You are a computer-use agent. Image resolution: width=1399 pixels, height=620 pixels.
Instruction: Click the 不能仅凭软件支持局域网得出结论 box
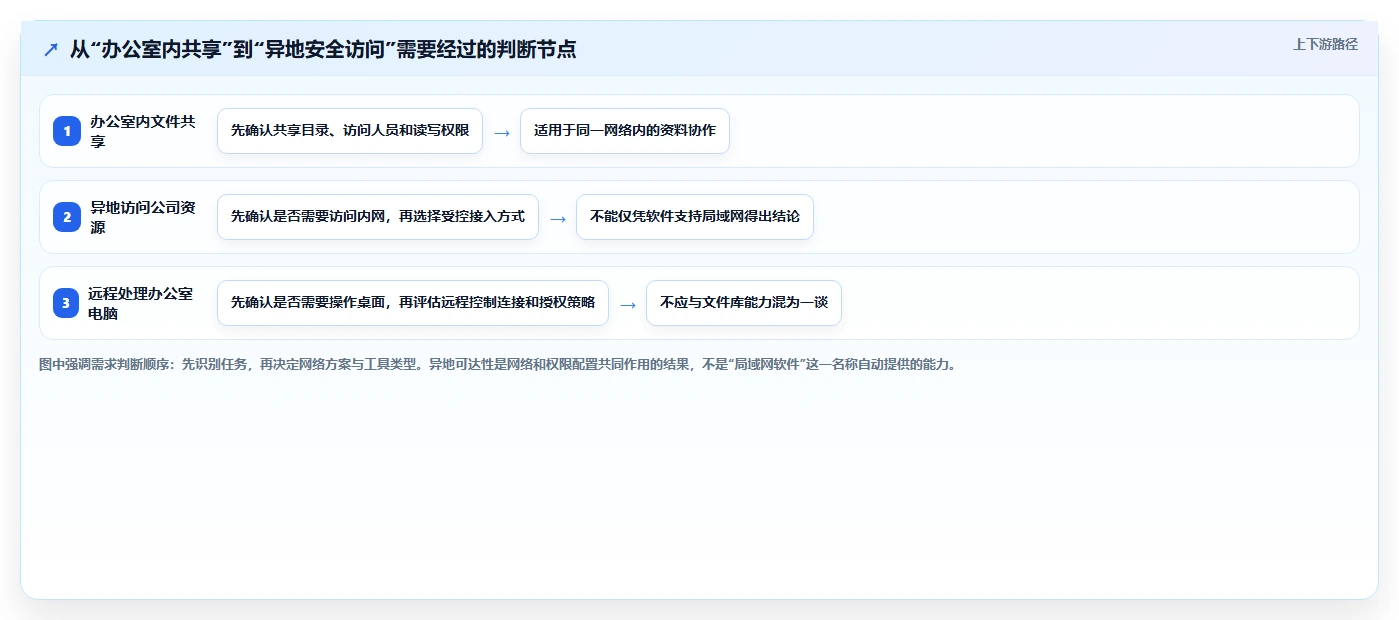pos(695,217)
